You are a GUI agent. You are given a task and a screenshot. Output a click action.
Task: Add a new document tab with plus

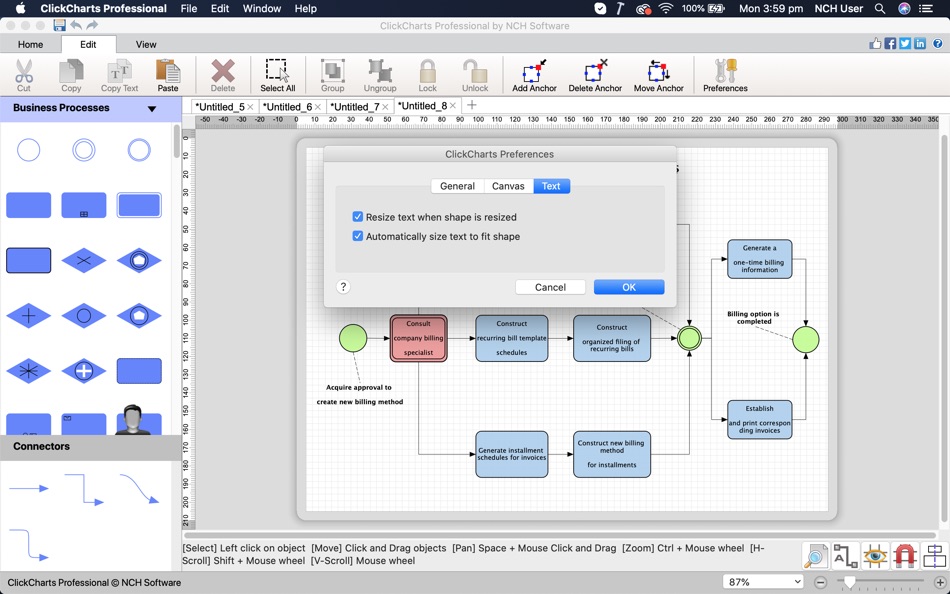pyautogui.click(x=471, y=105)
